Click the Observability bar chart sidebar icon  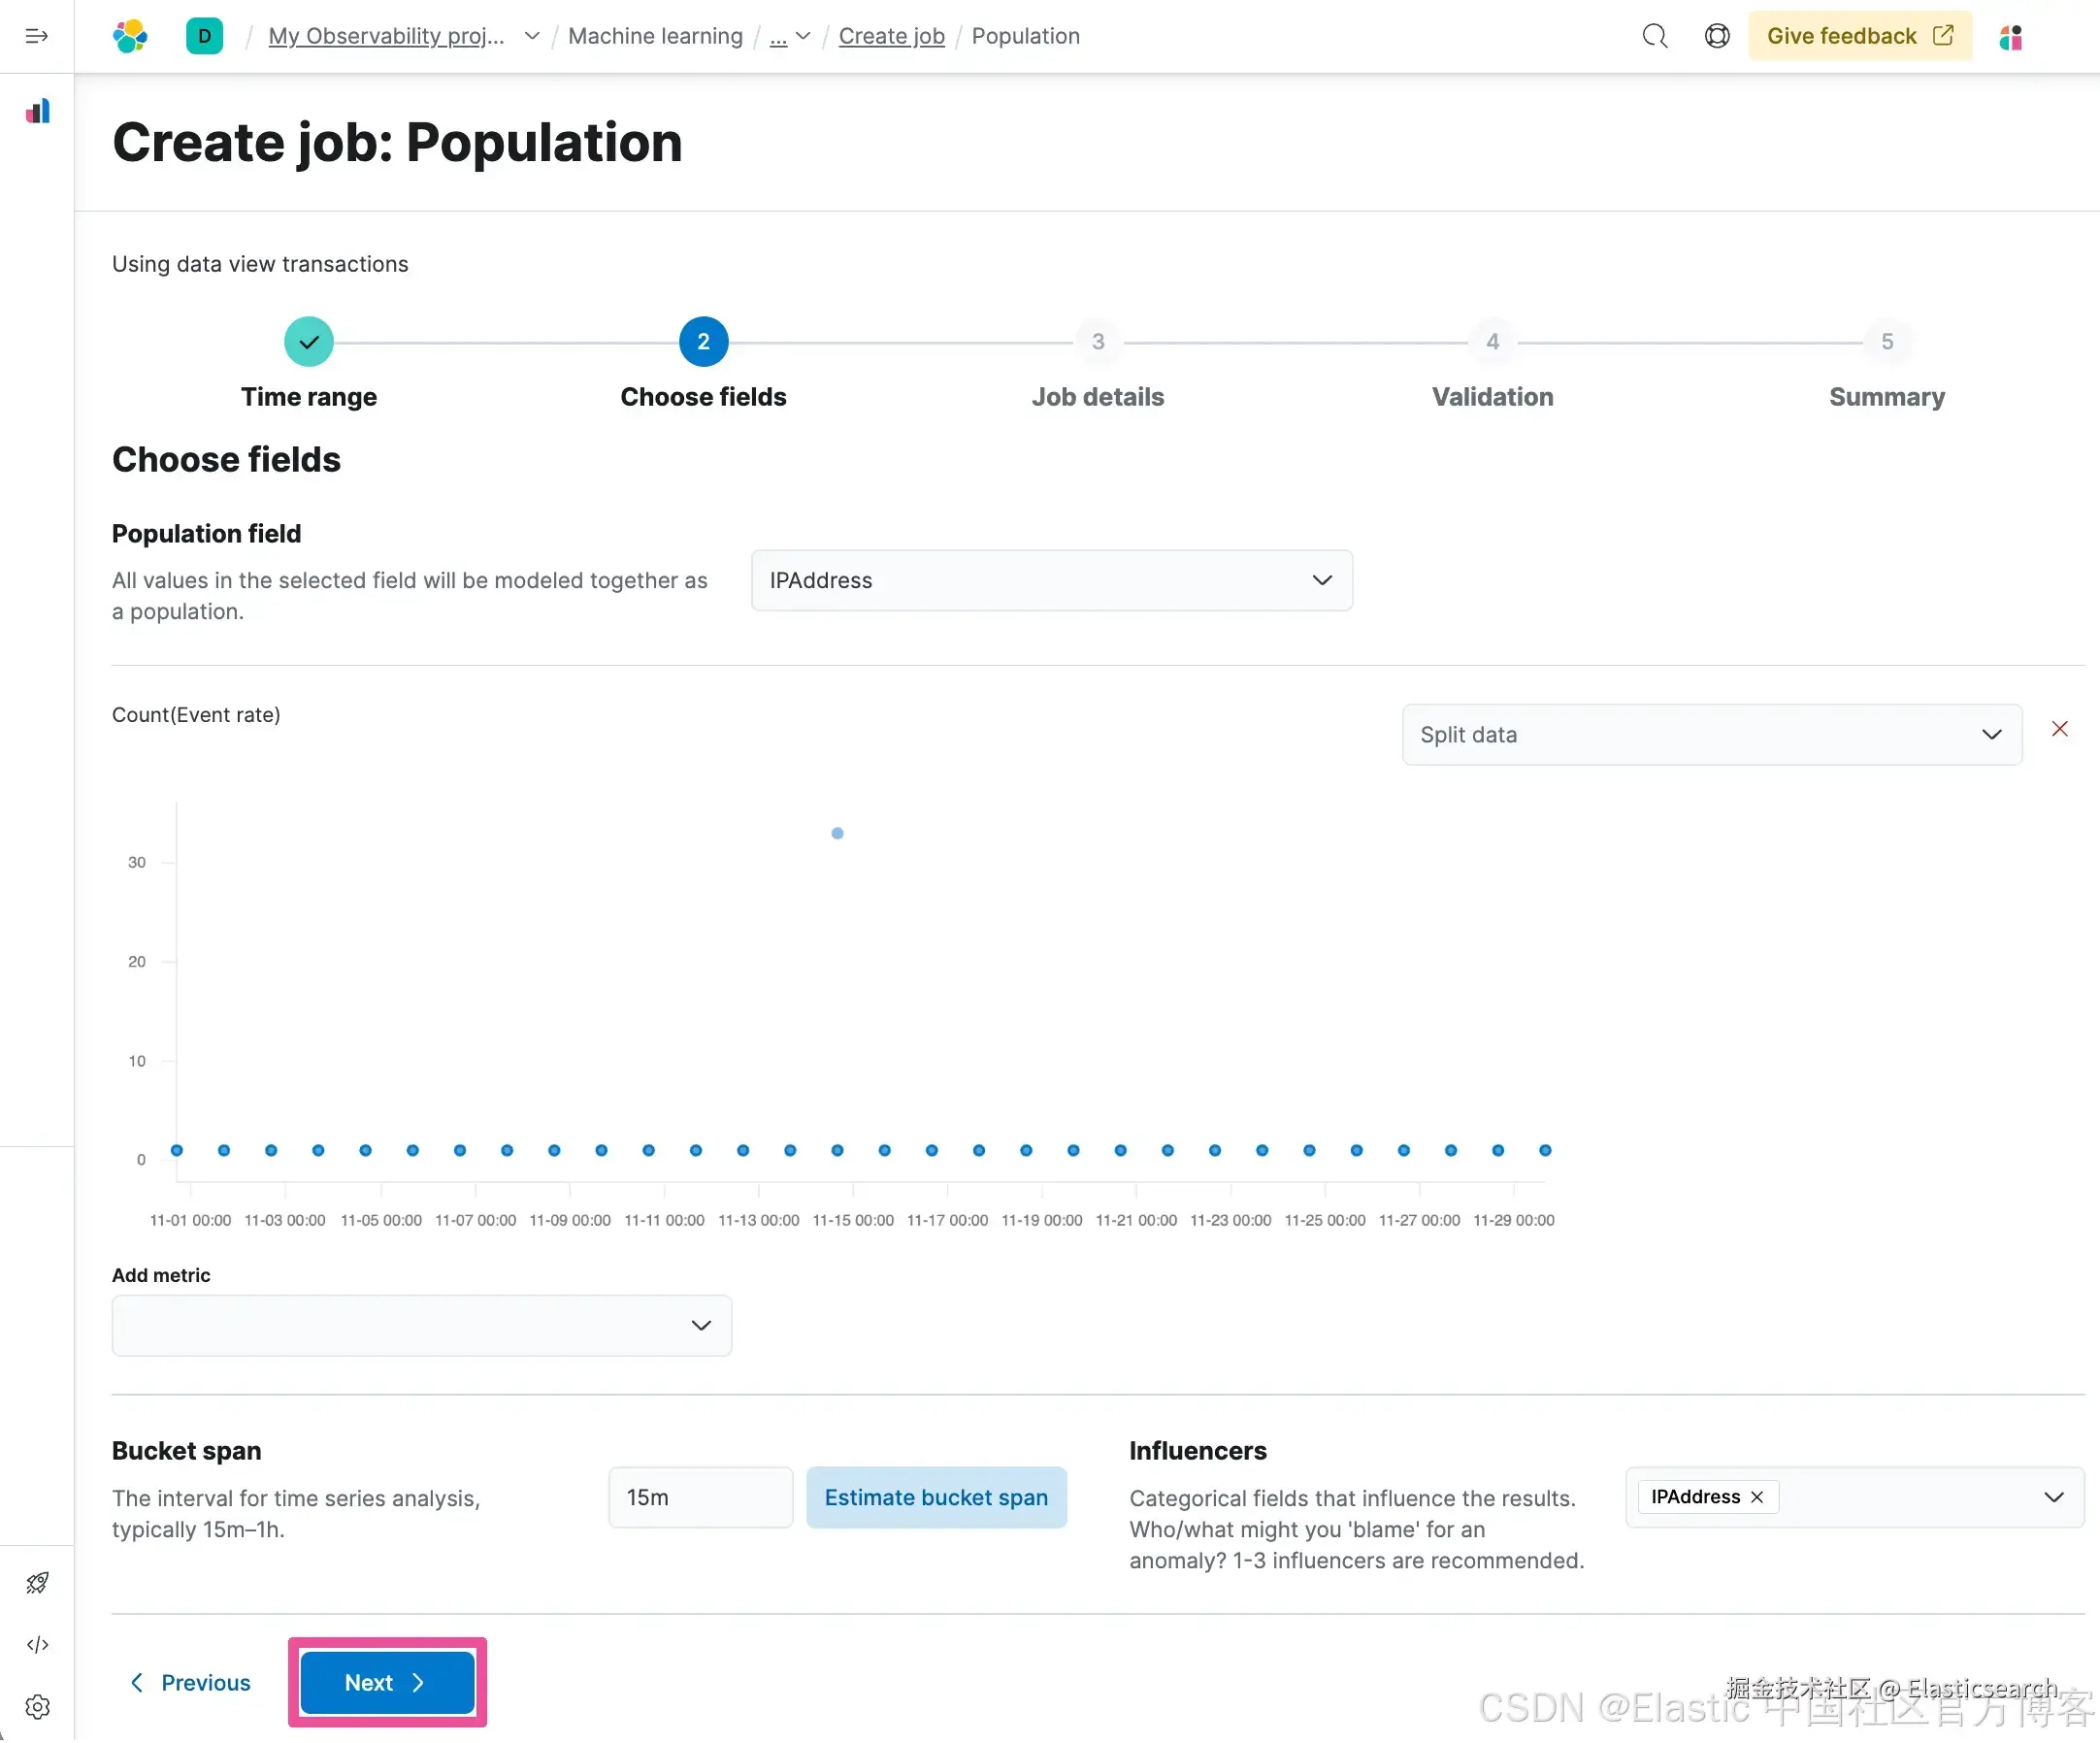click(x=38, y=111)
